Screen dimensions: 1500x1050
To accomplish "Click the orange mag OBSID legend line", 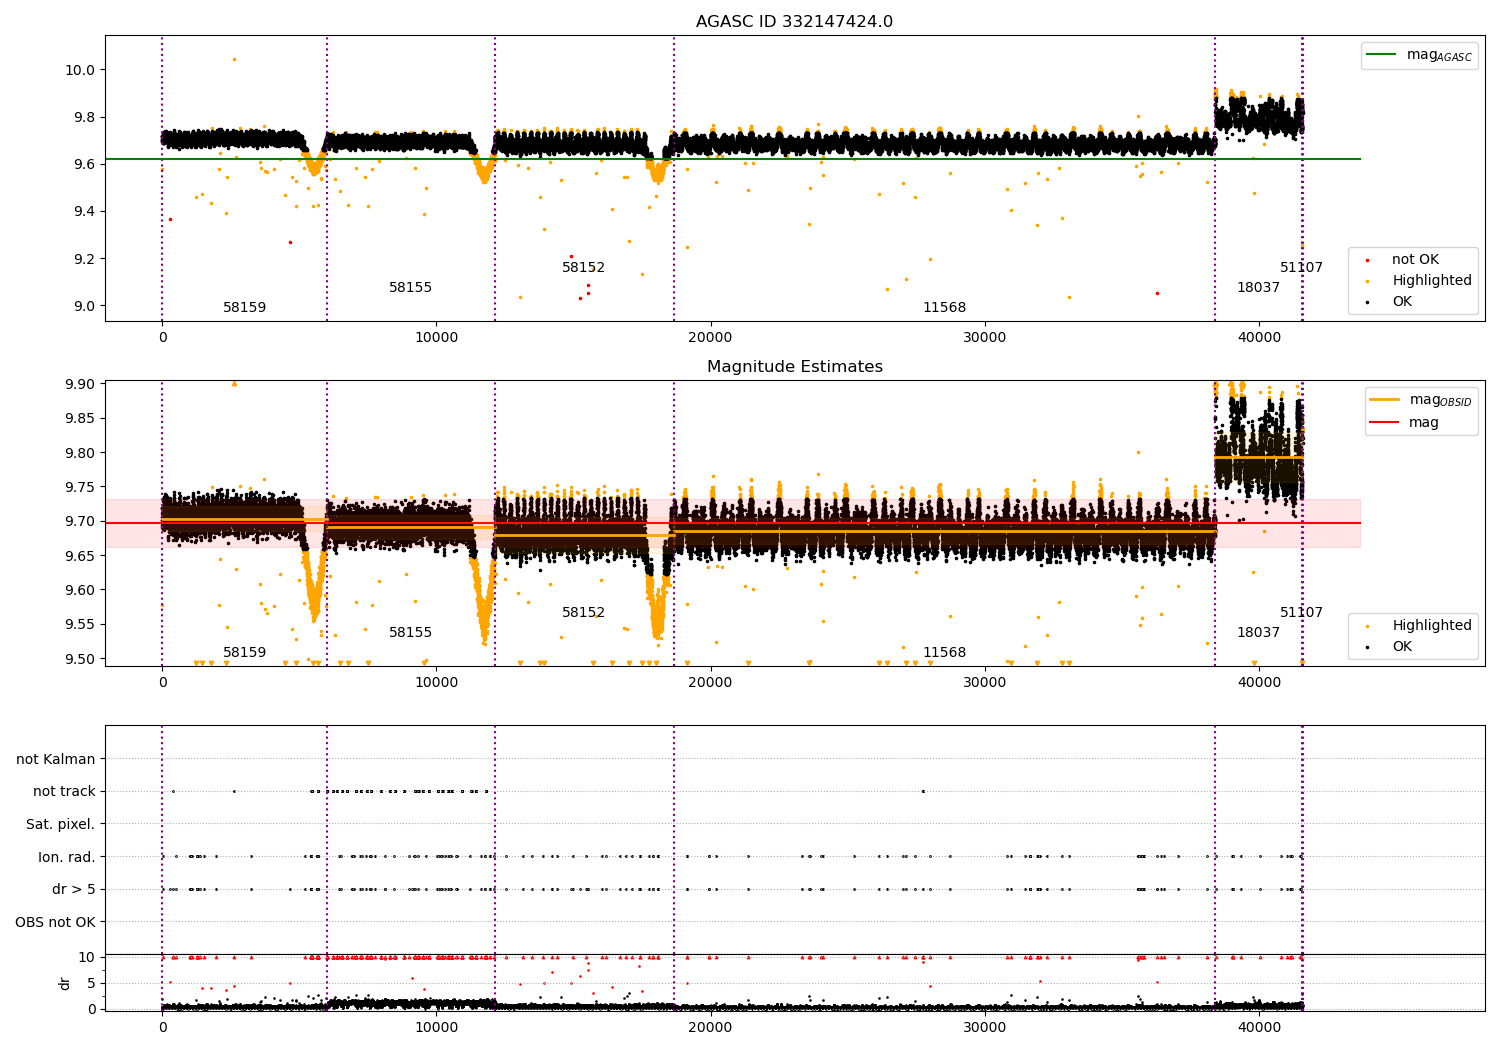I will click(1385, 400).
